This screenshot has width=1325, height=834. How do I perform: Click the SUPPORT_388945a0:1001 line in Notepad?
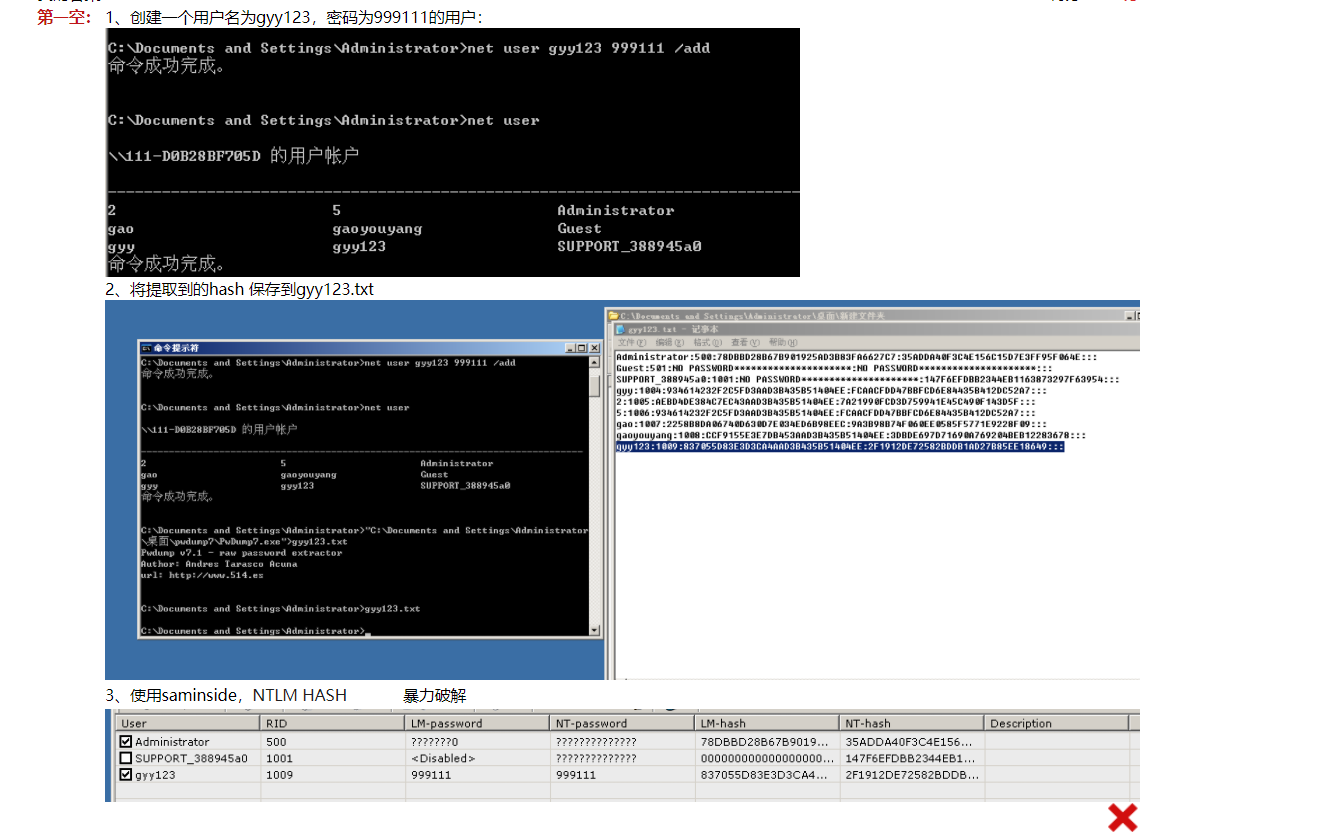pos(868,380)
